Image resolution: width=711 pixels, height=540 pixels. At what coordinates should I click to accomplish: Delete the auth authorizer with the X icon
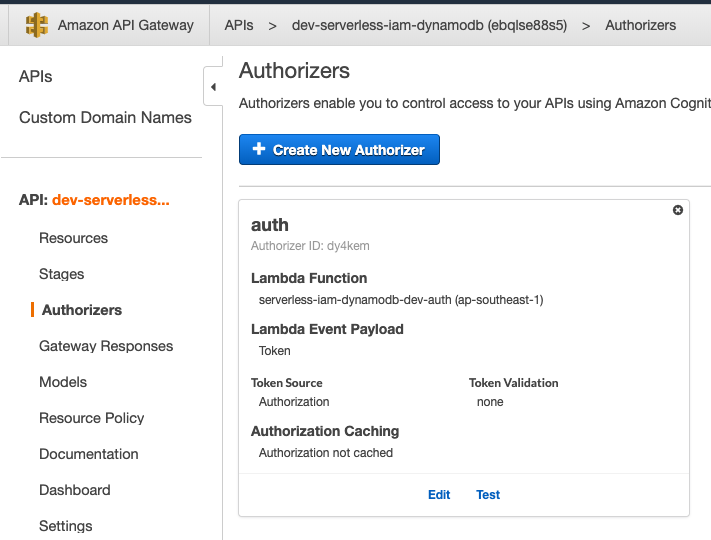pos(677,210)
